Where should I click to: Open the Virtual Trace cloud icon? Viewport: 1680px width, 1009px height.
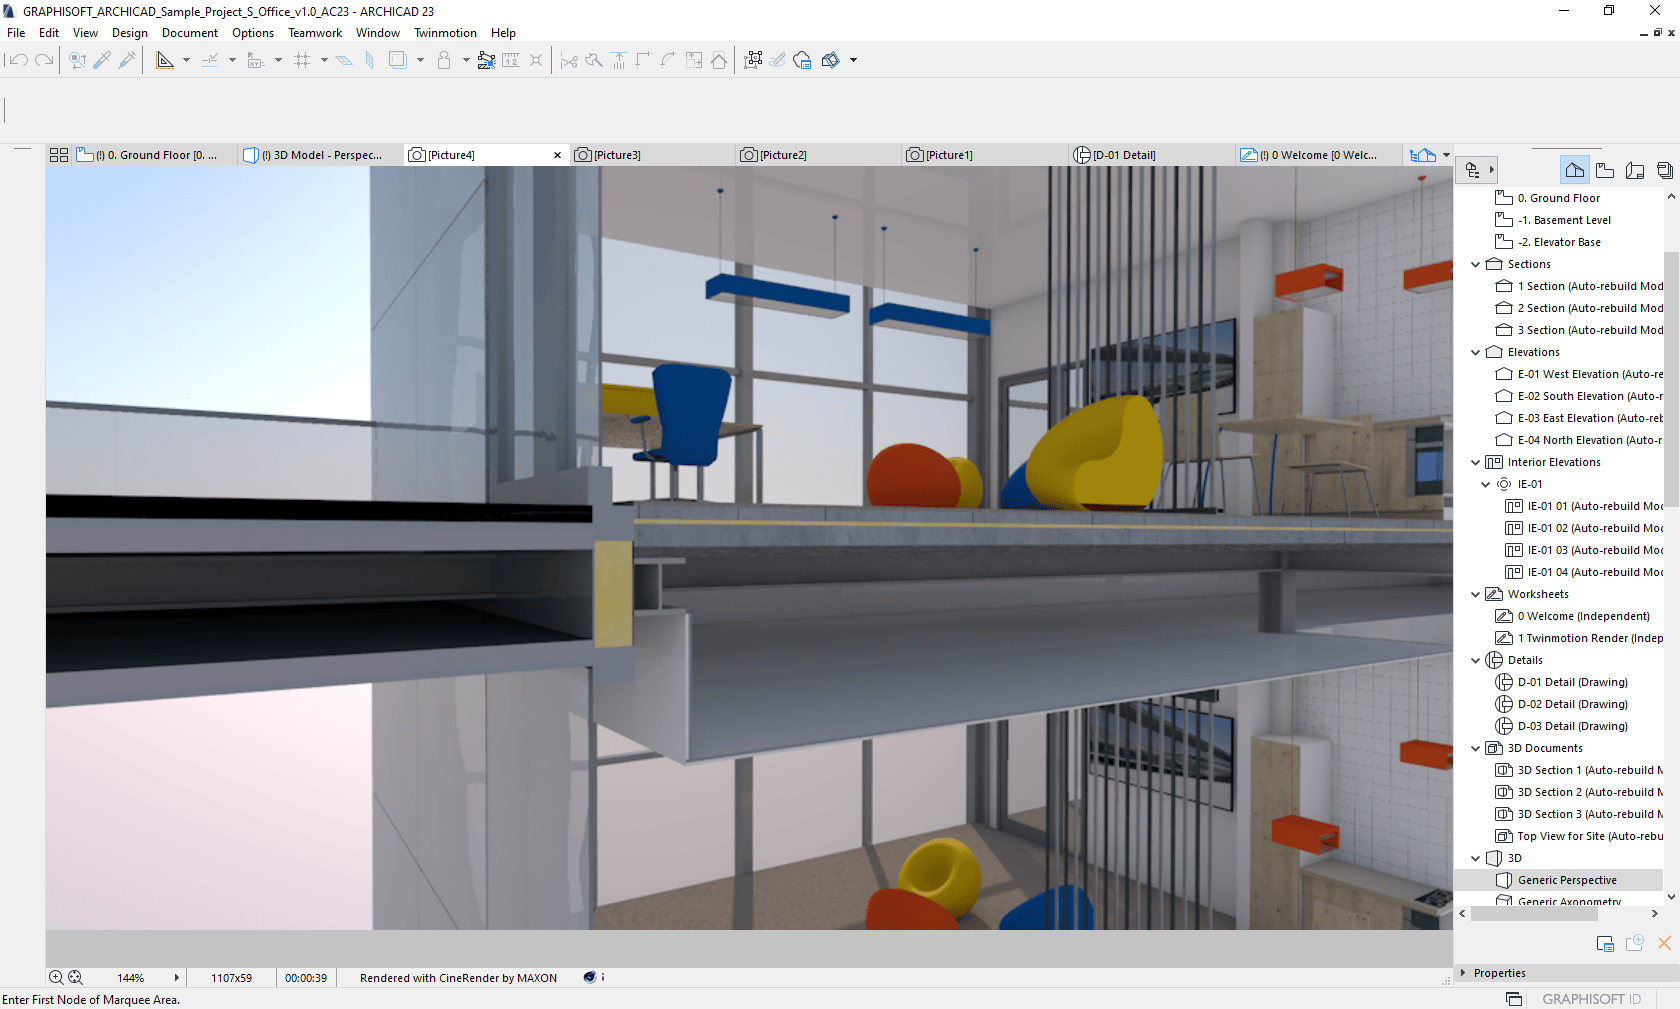pyautogui.click(x=802, y=60)
